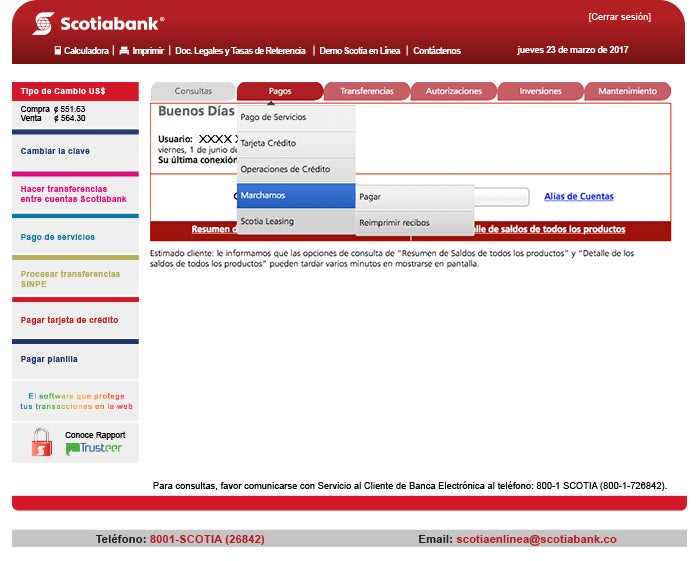Screen dimensions: 700x561
Task: Open the Alias de Cuentas link
Action: [579, 196]
